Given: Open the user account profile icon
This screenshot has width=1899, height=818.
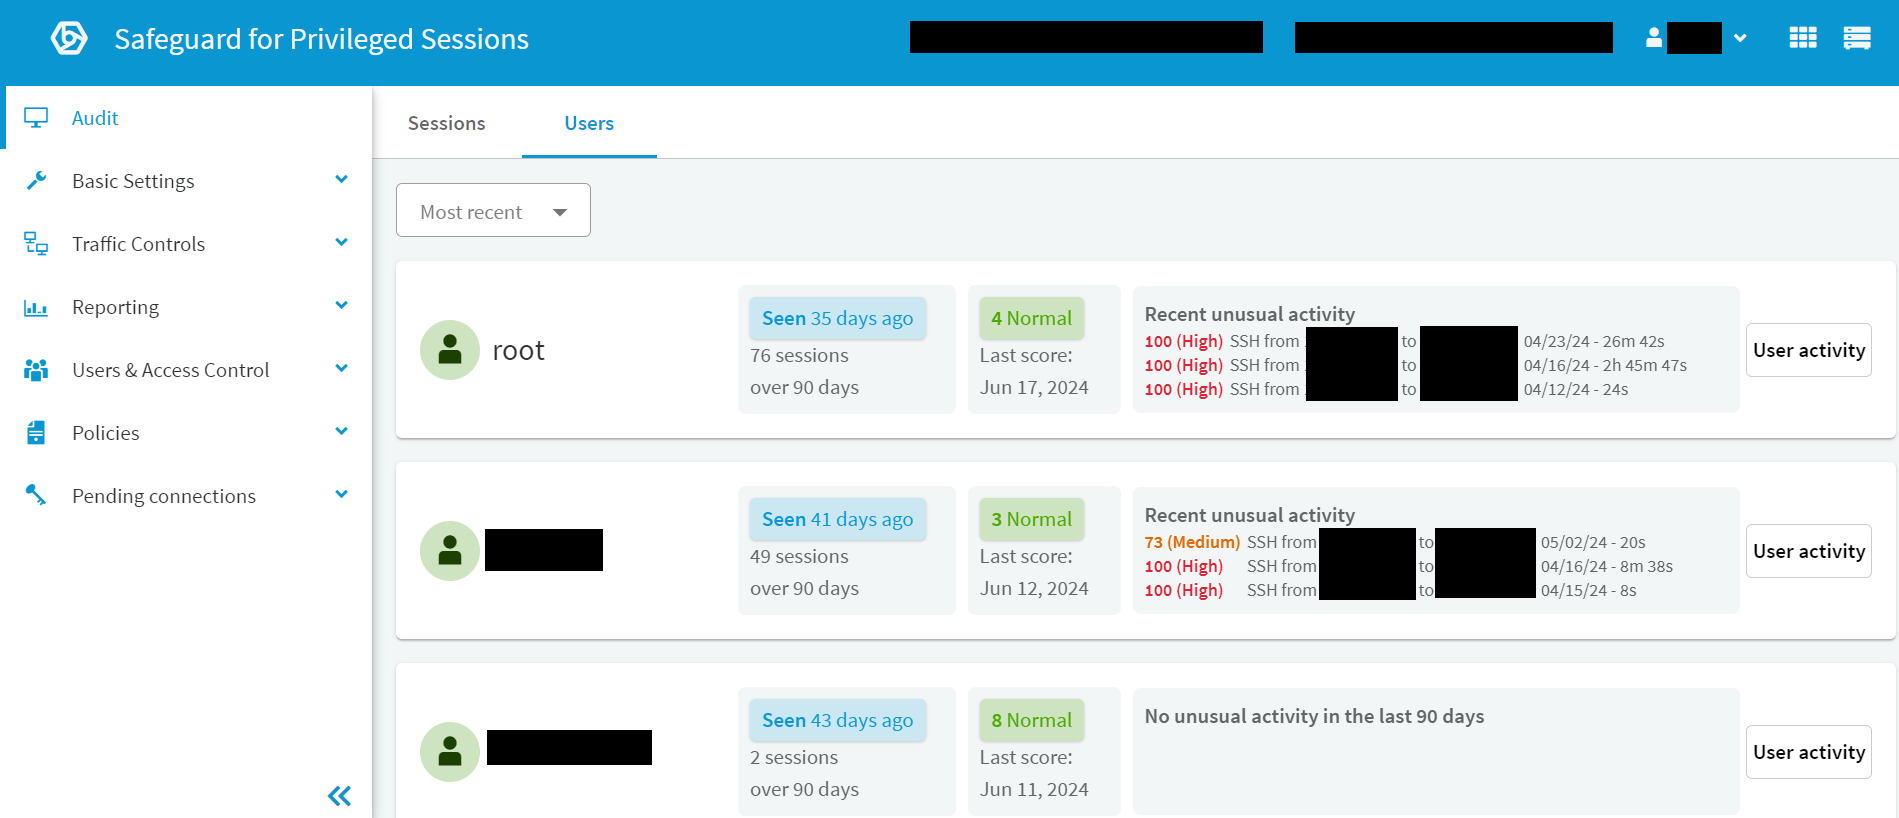Looking at the screenshot, I should 1654,38.
